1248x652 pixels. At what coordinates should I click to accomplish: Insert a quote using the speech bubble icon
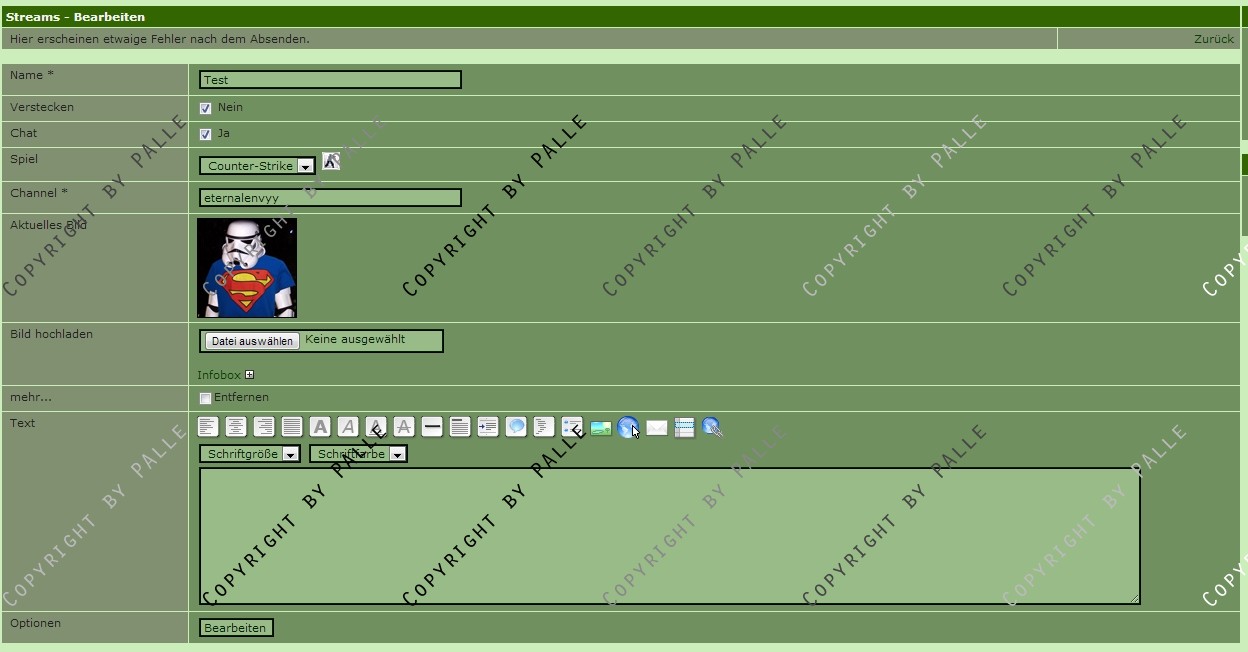click(x=516, y=427)
